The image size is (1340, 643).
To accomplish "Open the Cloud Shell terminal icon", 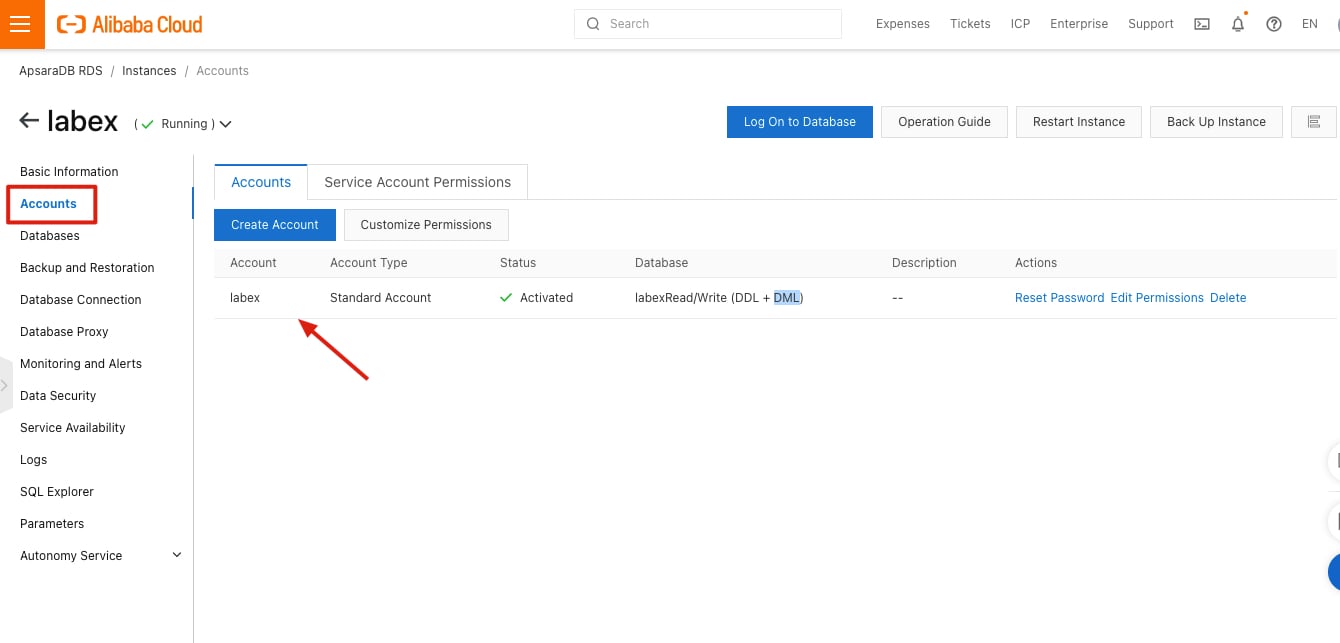I will pyautogui.click(x=1202, y=24).
